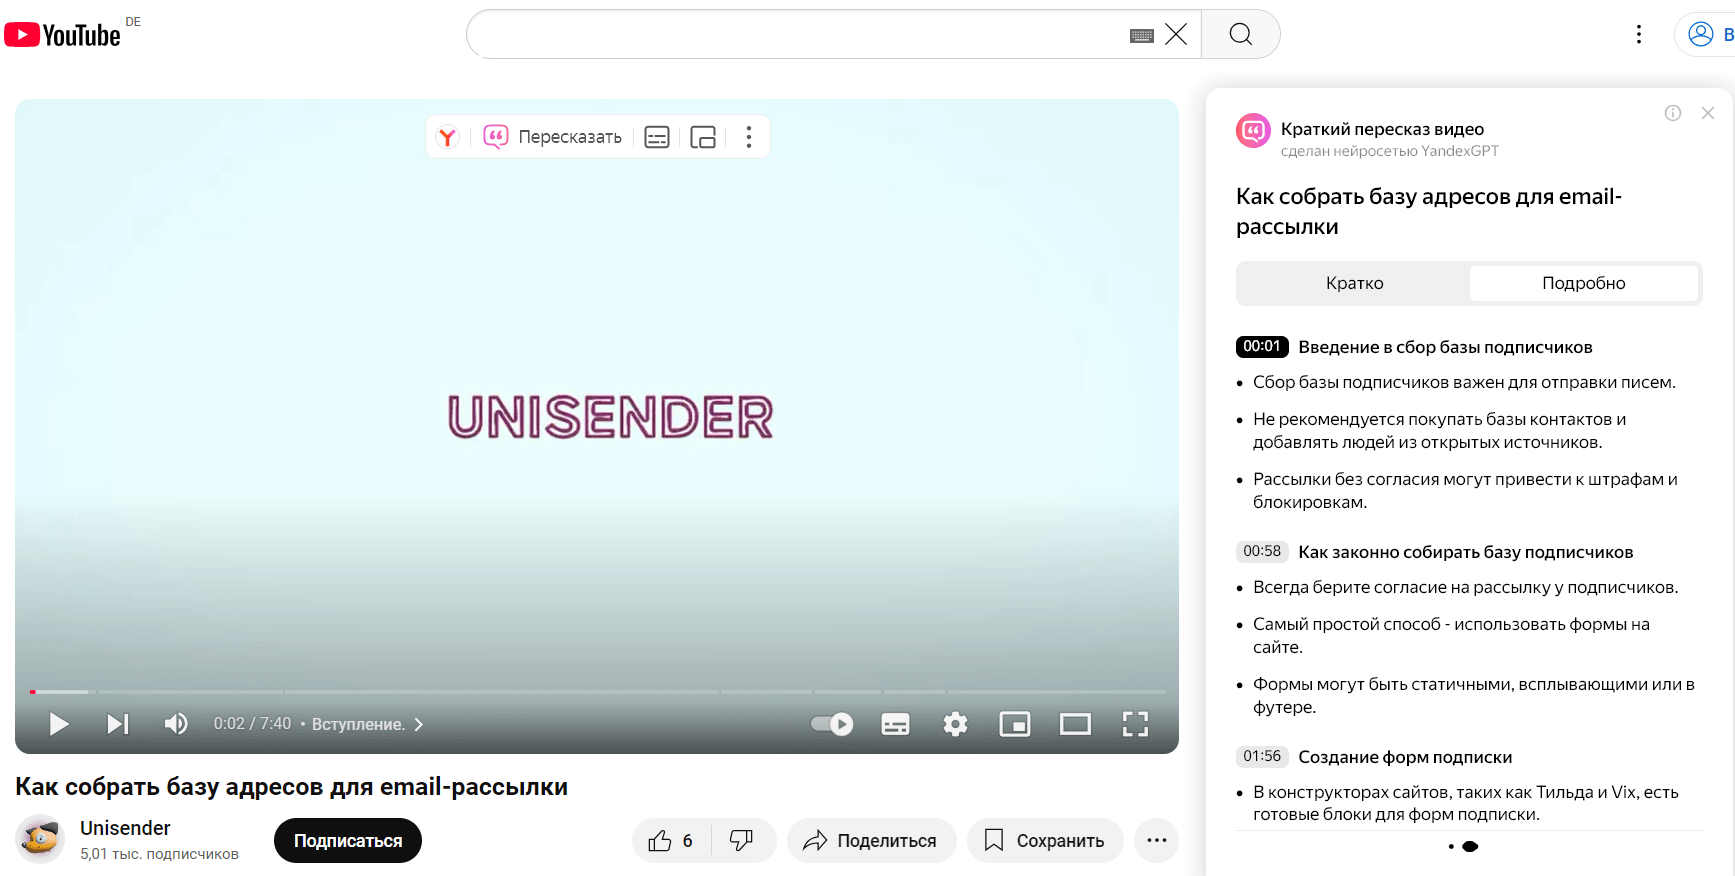Close the Краткий пересказ видео panel
The width and height of the screenshot is (1735, 876).
[1708, 113]
